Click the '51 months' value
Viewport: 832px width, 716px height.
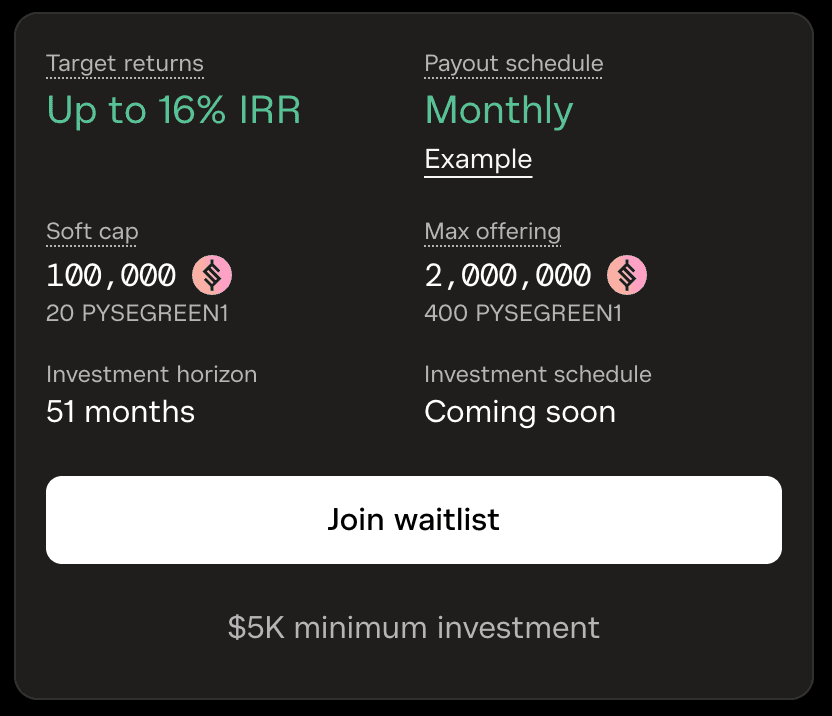click(x=120, y=412)
